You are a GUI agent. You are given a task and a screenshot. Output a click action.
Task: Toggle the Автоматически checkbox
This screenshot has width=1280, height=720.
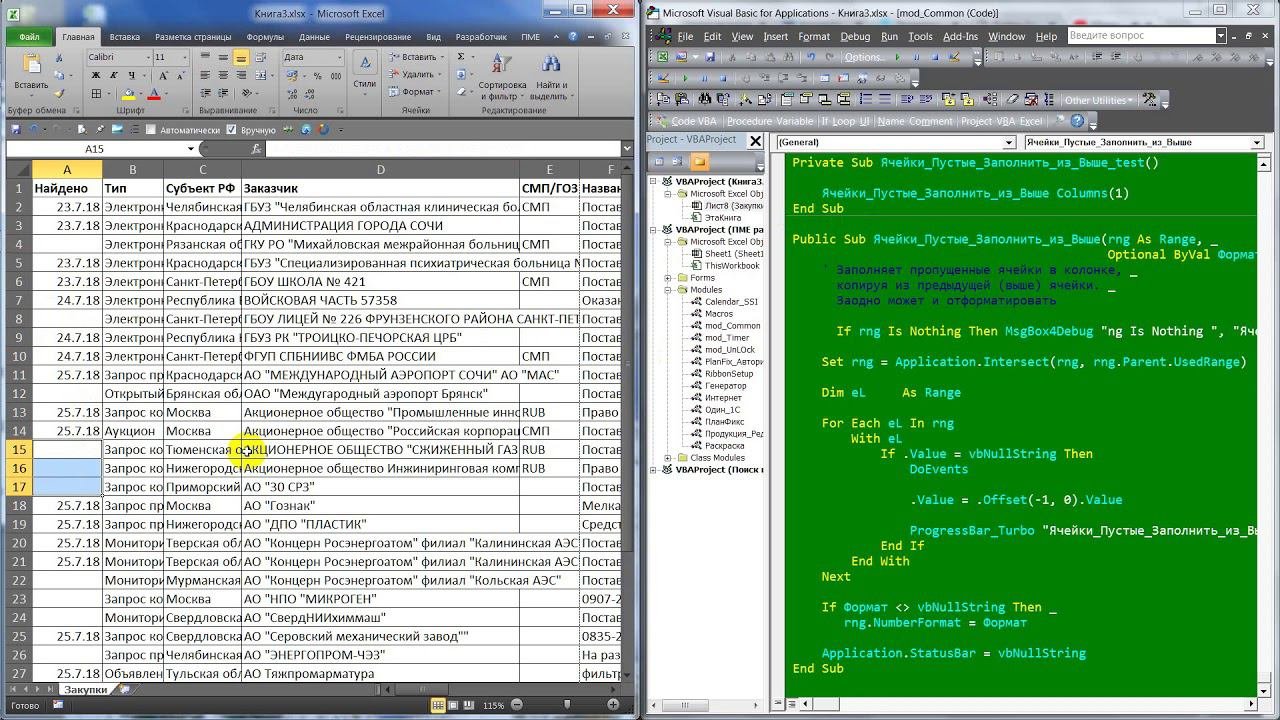tap(150, 130)
